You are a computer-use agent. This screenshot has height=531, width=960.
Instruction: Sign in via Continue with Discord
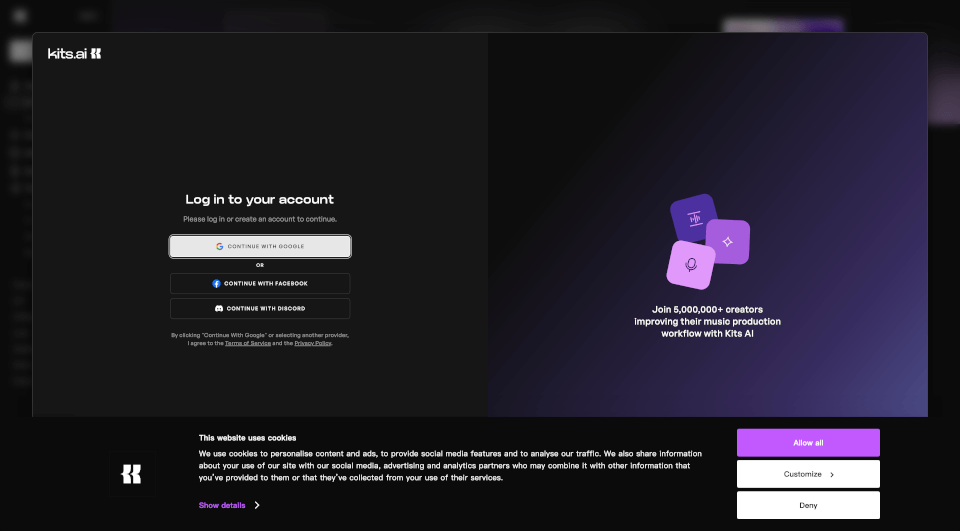(260, 309)
